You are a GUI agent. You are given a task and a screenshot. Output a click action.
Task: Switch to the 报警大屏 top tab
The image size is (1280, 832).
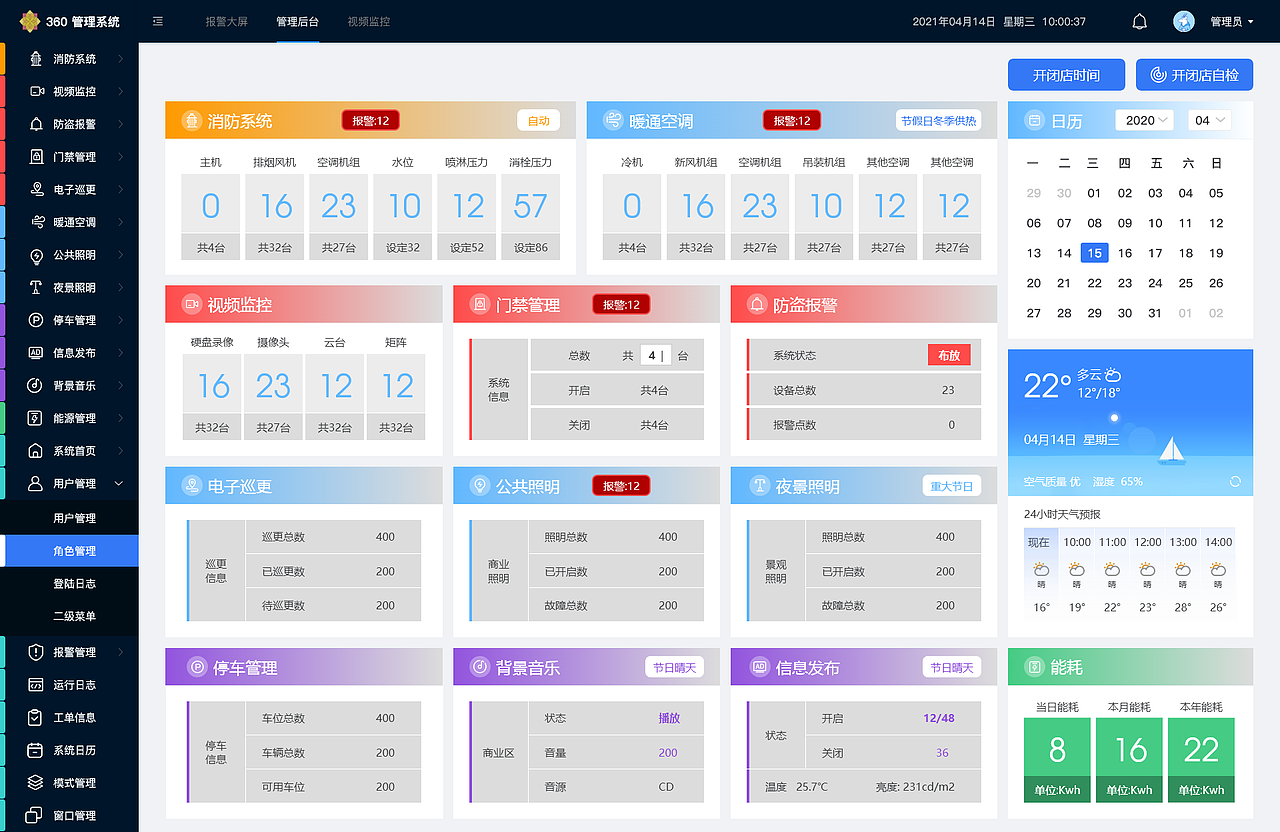click(226, 21)
